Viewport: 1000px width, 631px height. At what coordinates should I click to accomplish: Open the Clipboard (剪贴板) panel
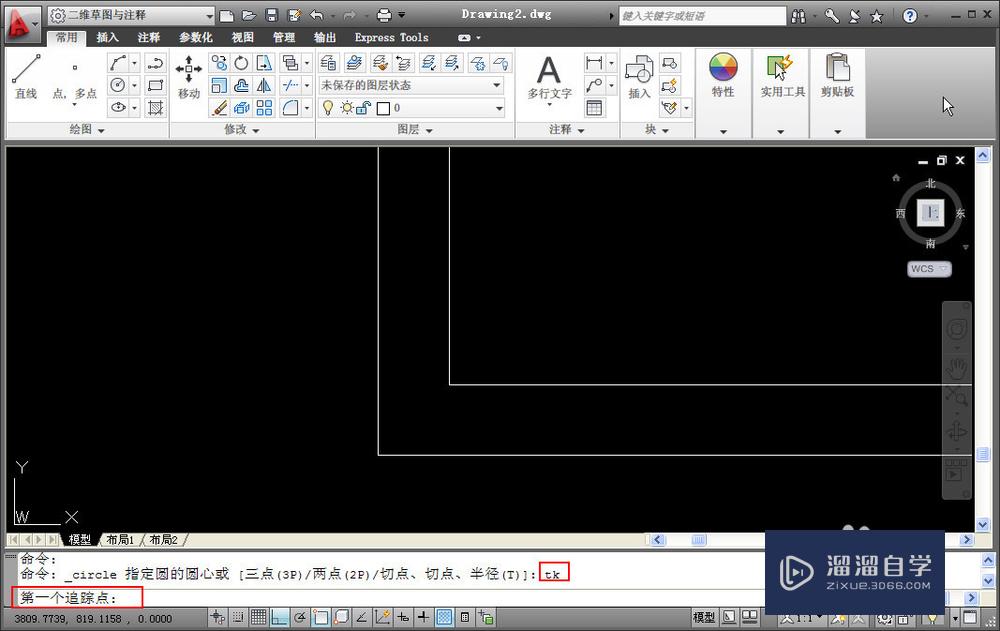(837, 75)
